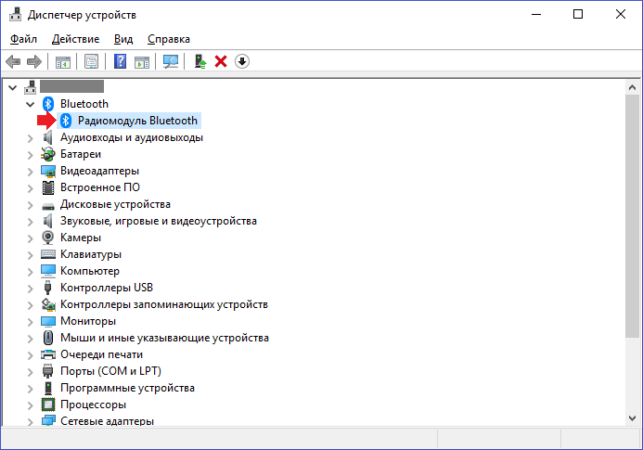
Task: Open the Действие menu
Action: point(75,39)
